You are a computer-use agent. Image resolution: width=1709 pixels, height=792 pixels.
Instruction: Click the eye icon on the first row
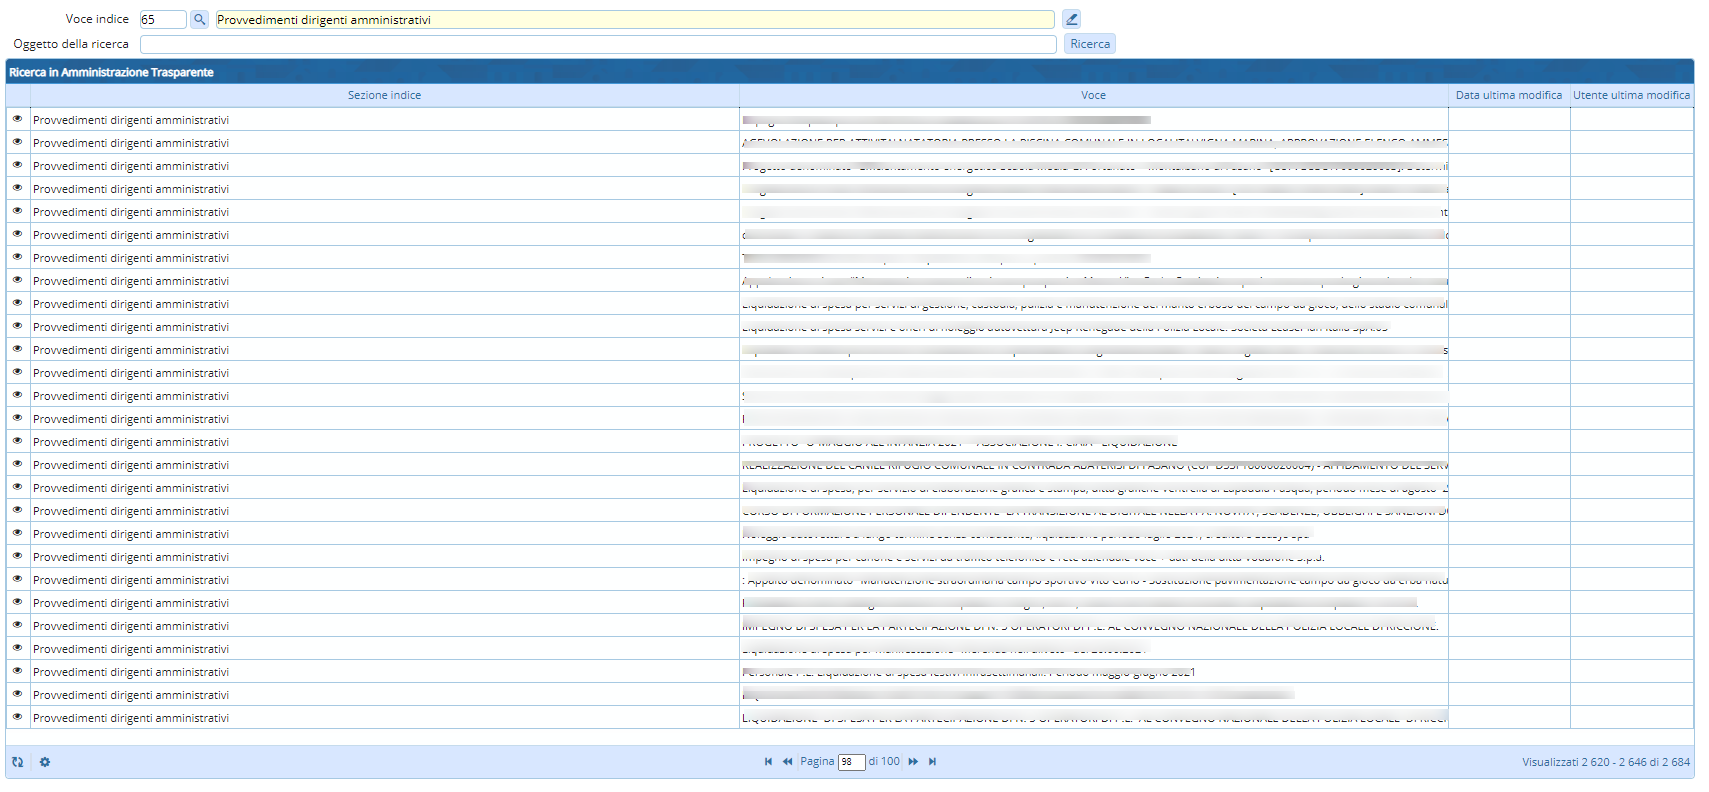click(x=17, y=119)
